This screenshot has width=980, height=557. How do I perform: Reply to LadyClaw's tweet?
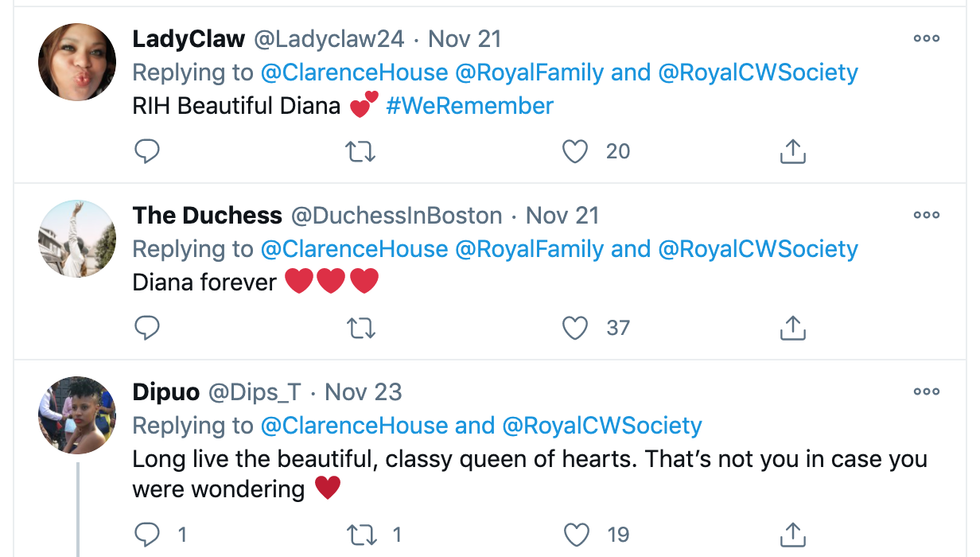point(147,151)
